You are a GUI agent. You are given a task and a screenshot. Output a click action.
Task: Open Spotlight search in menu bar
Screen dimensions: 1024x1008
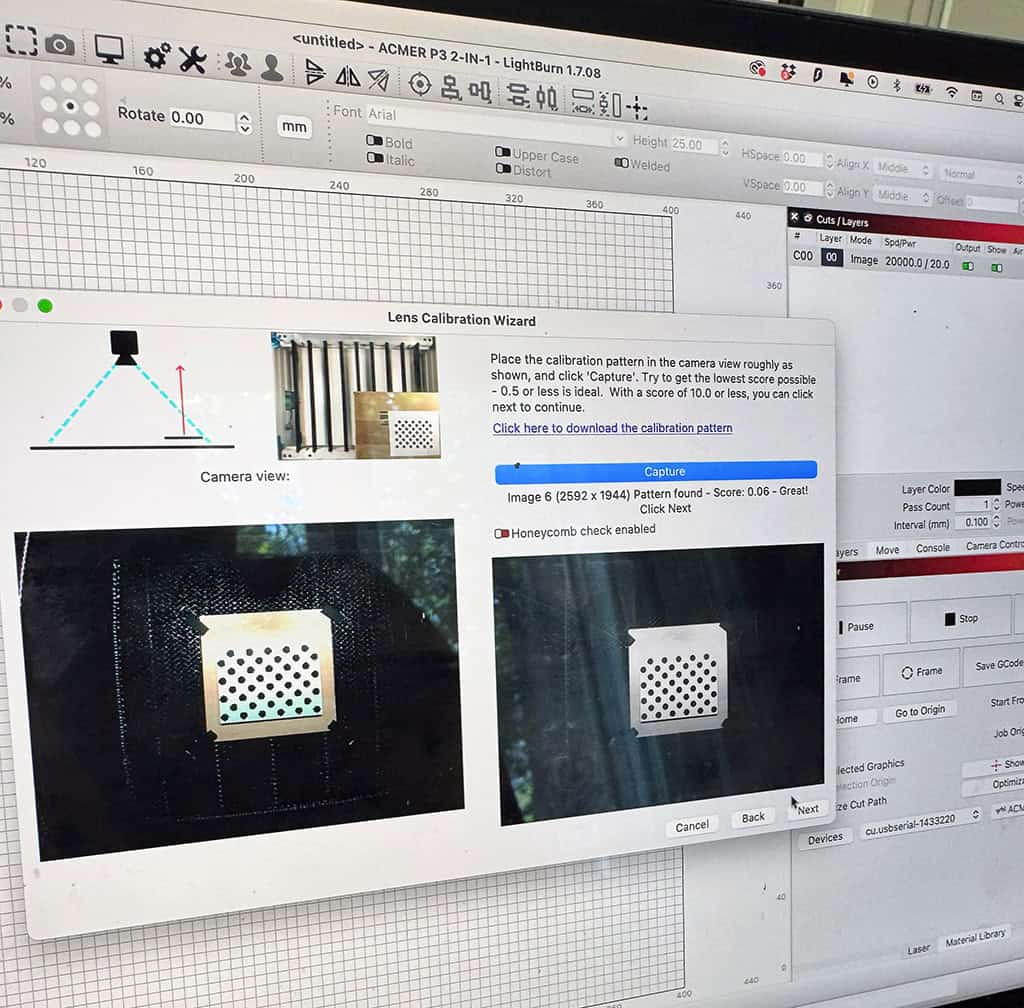(999, 98)
